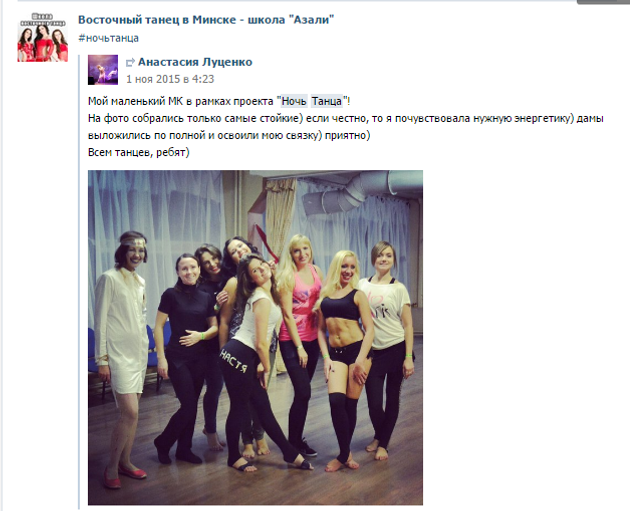Click the #ночьтанца hashtag
Viewport: 630px width, 511px height.
coord(108,38)
